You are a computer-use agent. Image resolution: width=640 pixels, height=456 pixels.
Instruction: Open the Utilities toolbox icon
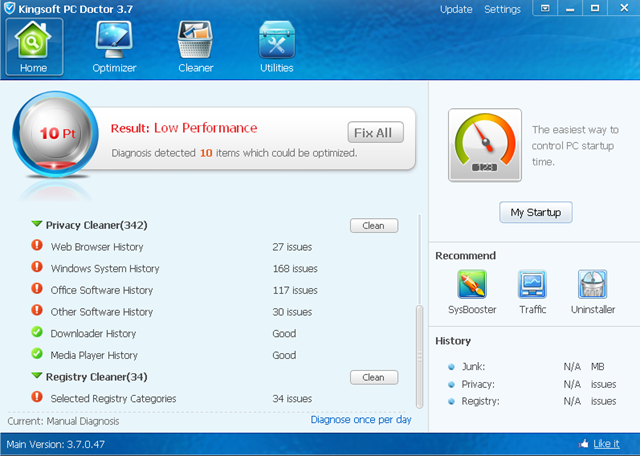coord(277,40)
